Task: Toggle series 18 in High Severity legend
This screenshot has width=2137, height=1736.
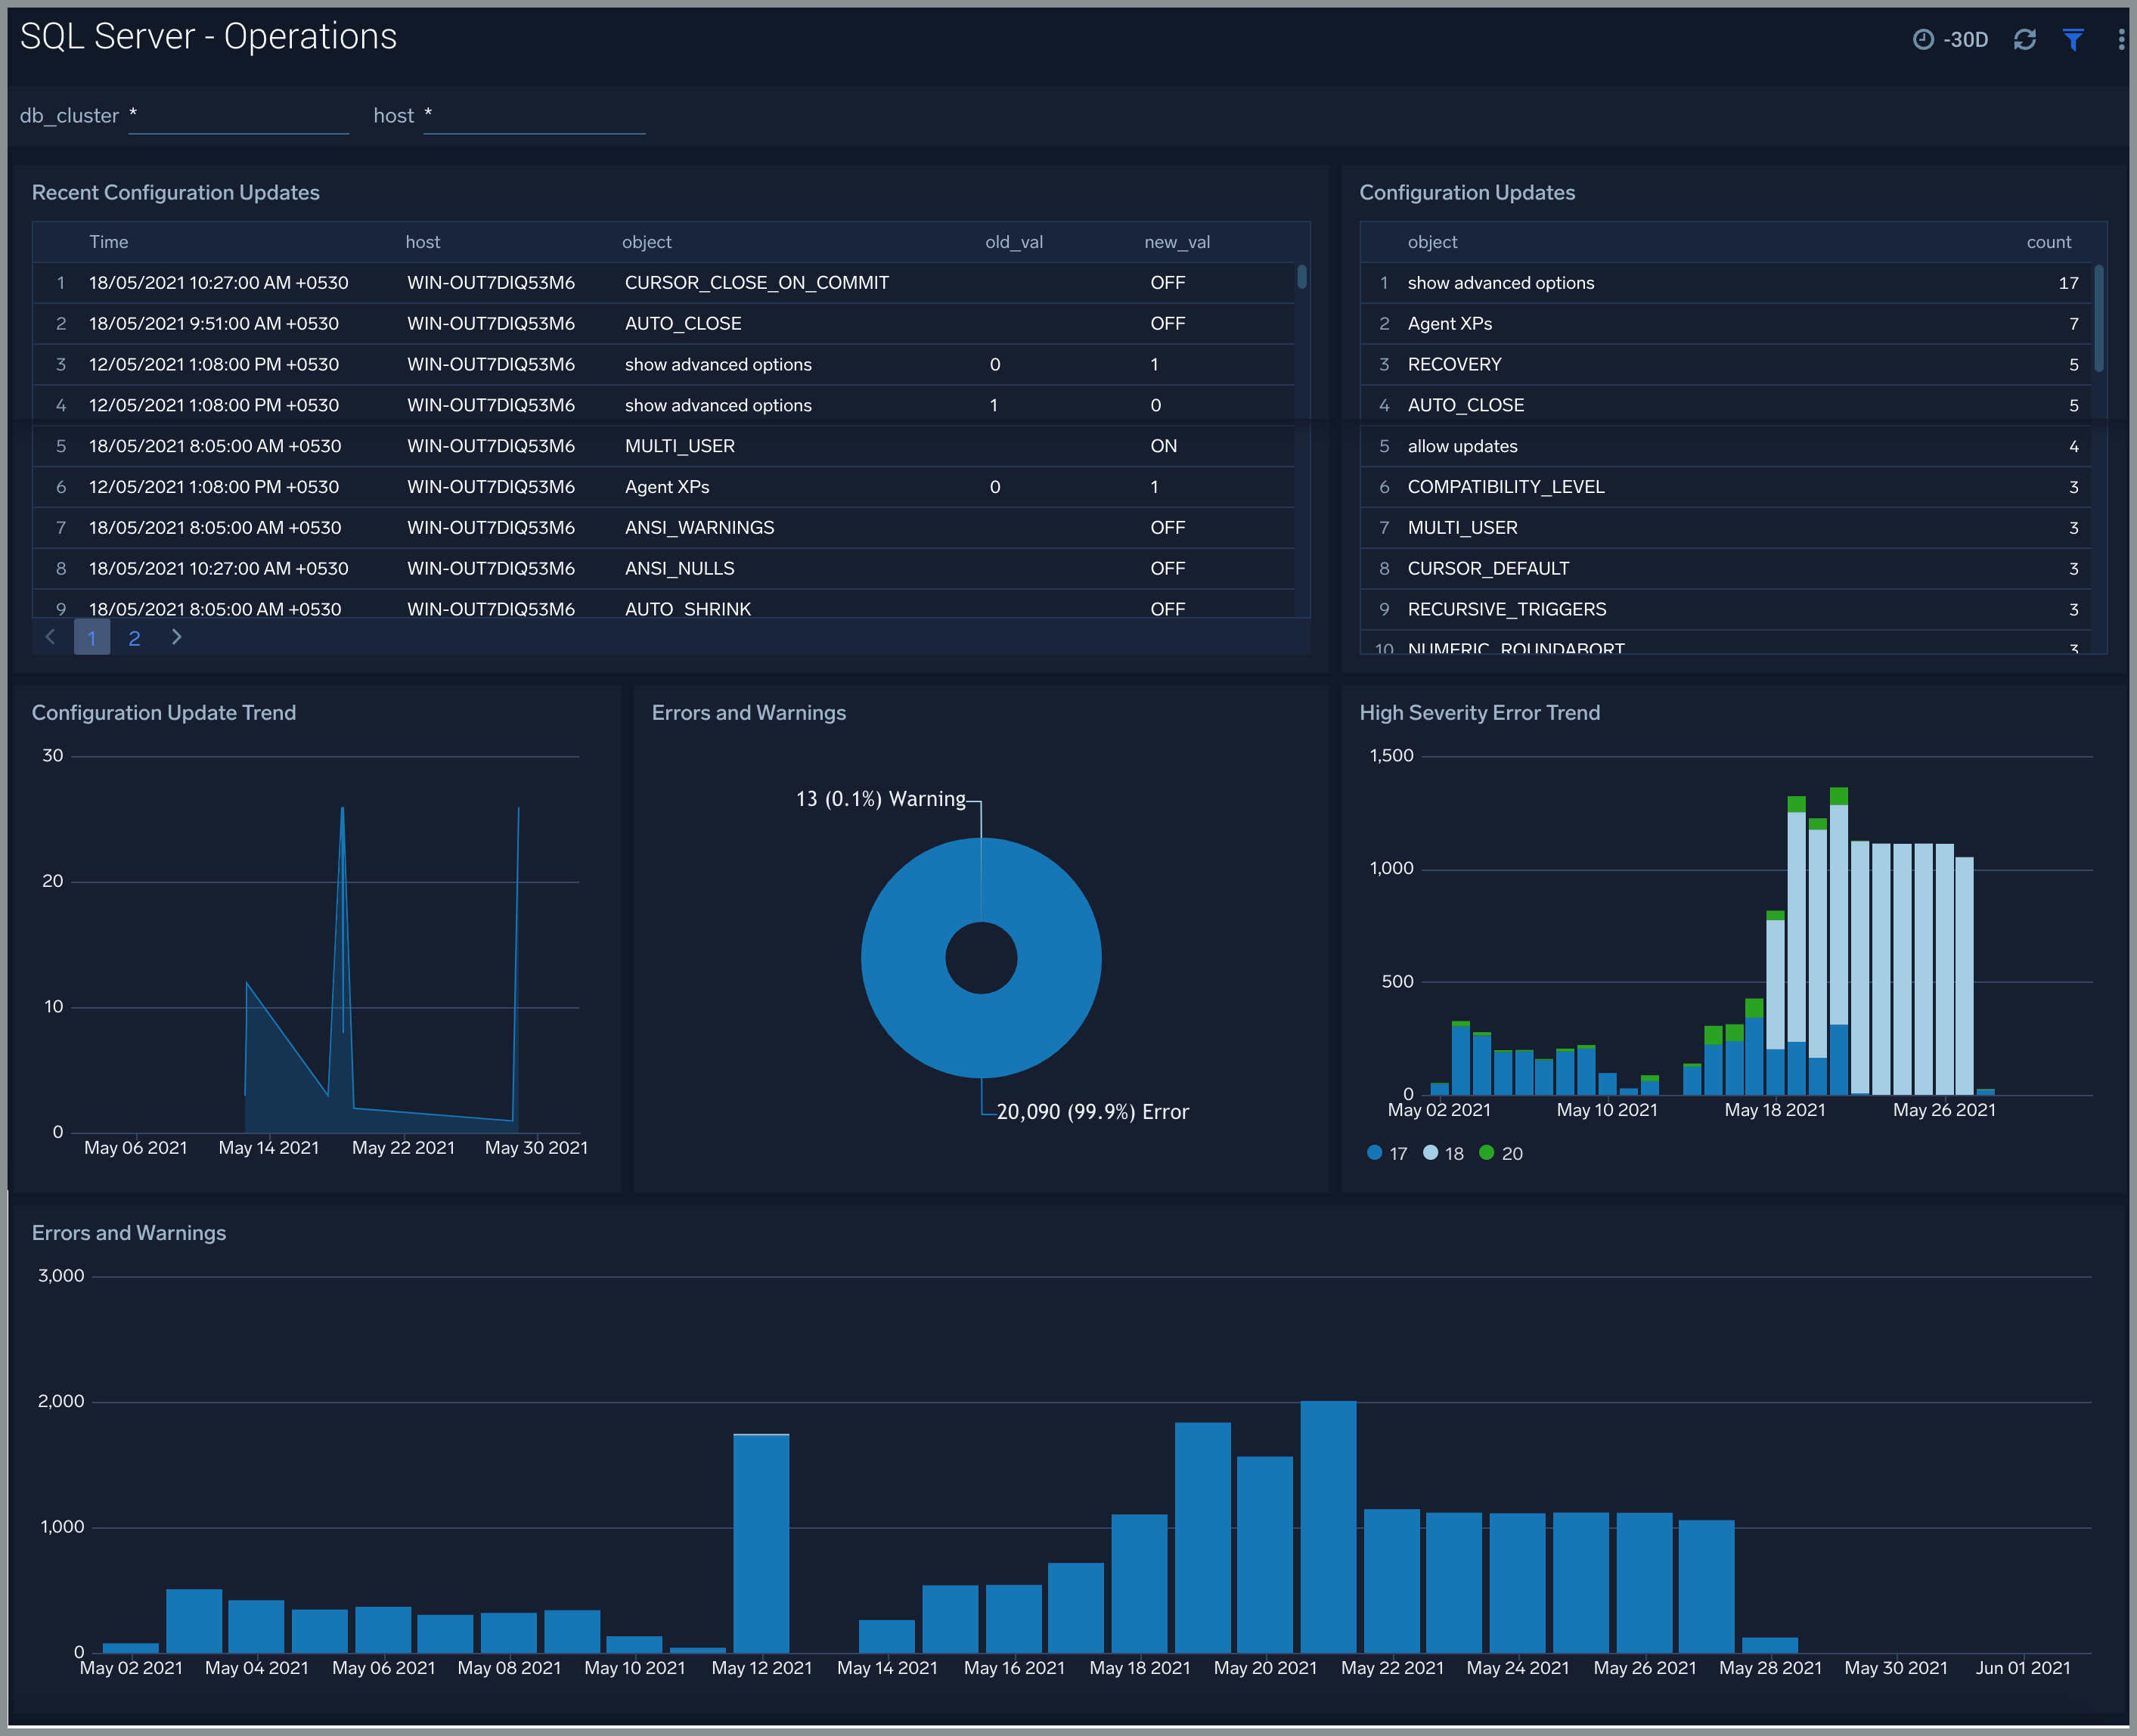Action: pos(1443,1153)
